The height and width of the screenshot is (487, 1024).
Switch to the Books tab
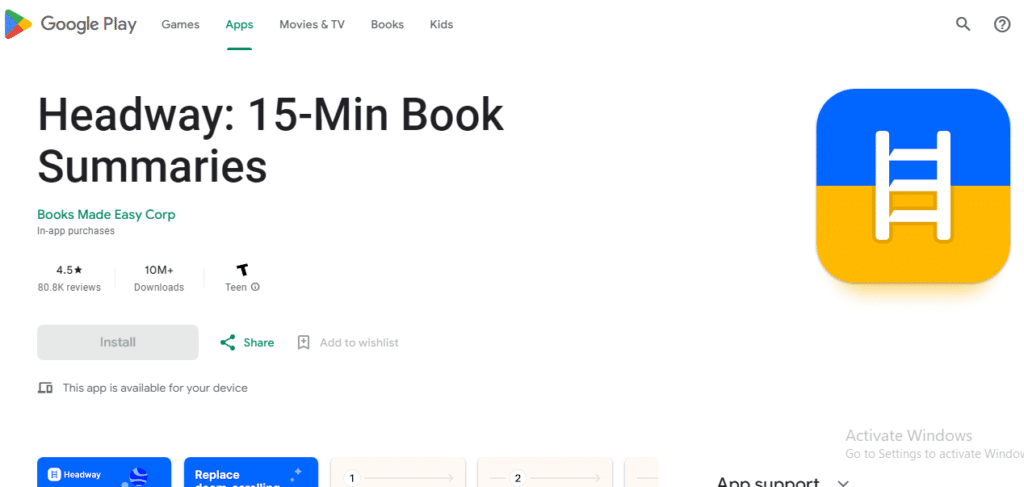[x=387, y=25]
